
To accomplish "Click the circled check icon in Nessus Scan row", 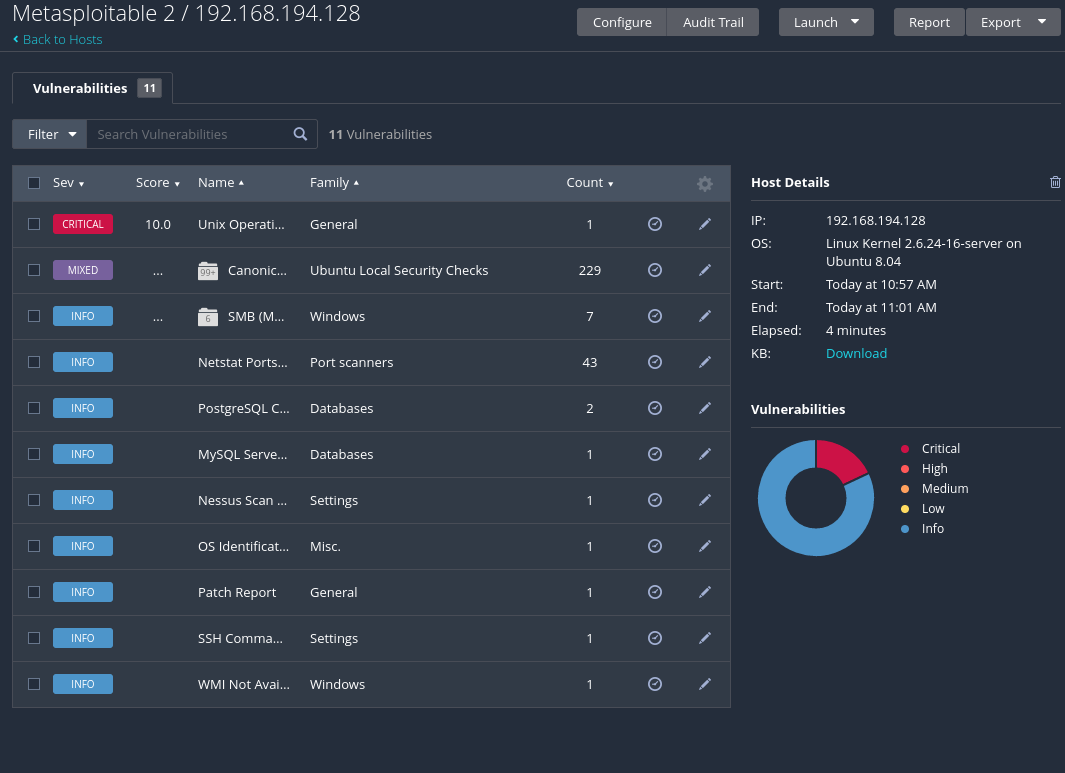I will coord(655,500).
